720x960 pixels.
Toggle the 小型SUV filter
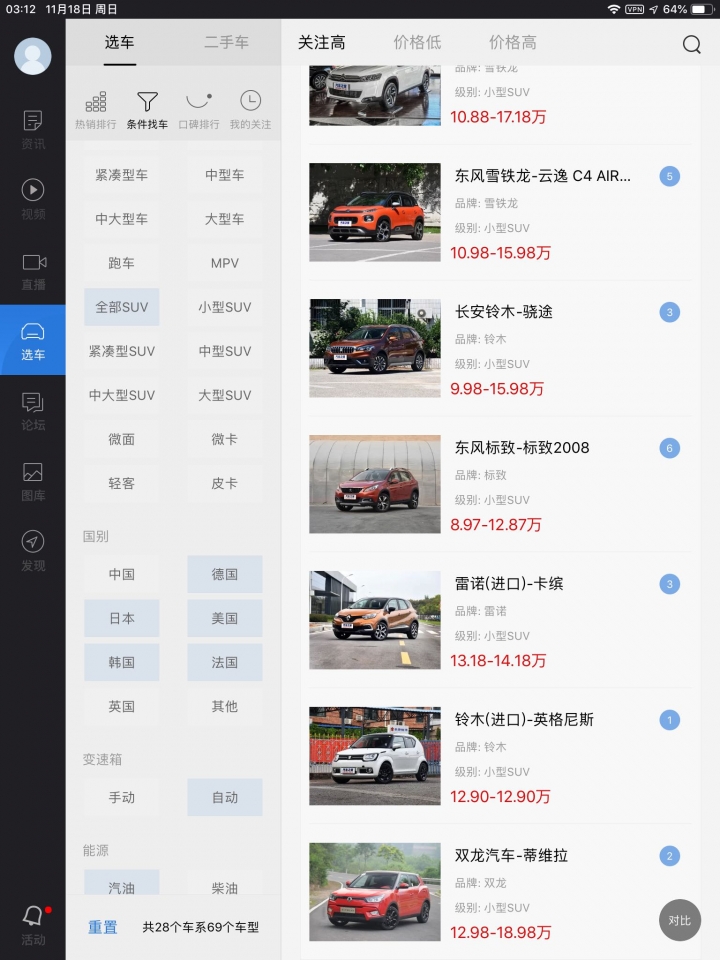[225, 307]
